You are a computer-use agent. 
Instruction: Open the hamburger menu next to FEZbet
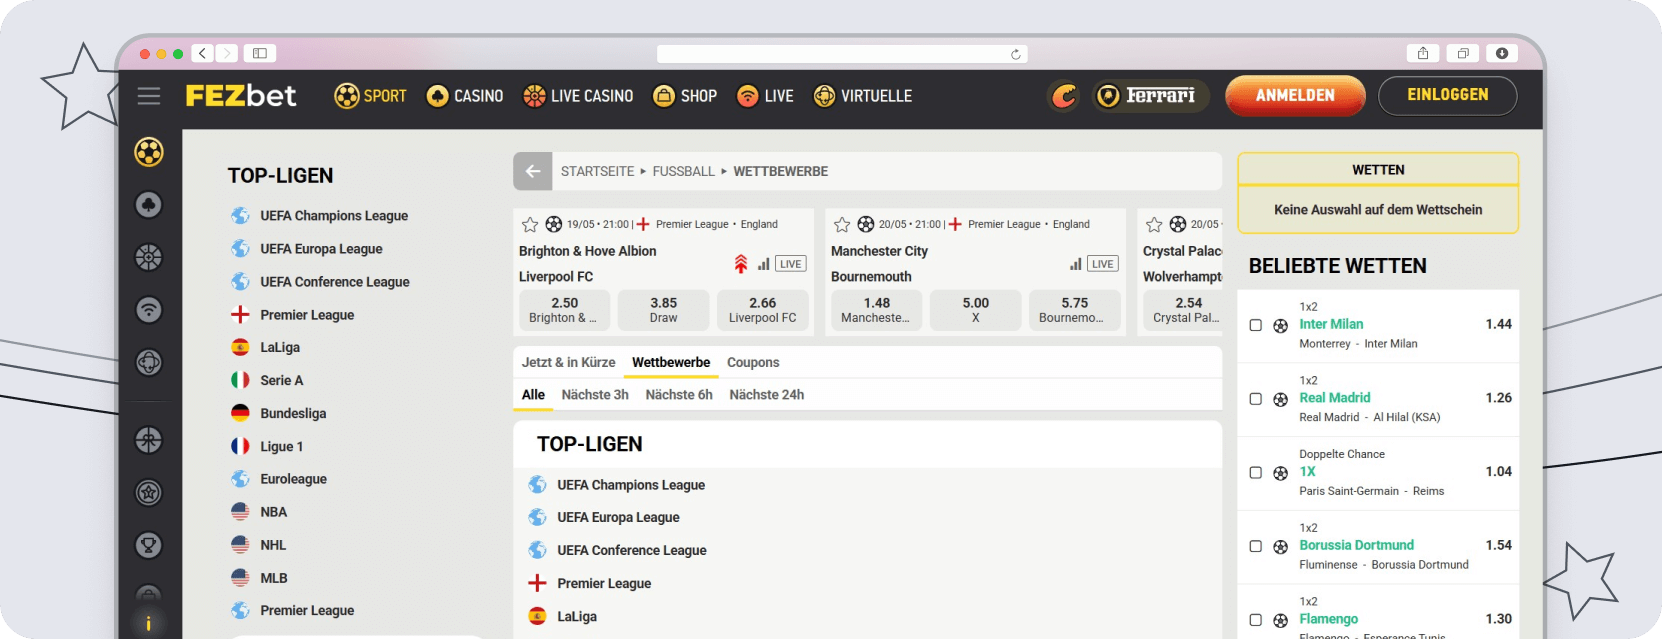[x=149, y=96]
